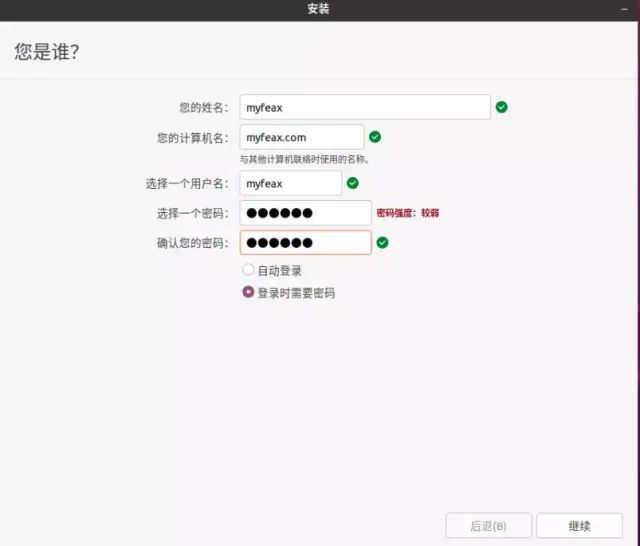Click the 选择一个用户名 input field
Image resolution: width=640 pixels, height=546 pixels.
click(290, 183)
